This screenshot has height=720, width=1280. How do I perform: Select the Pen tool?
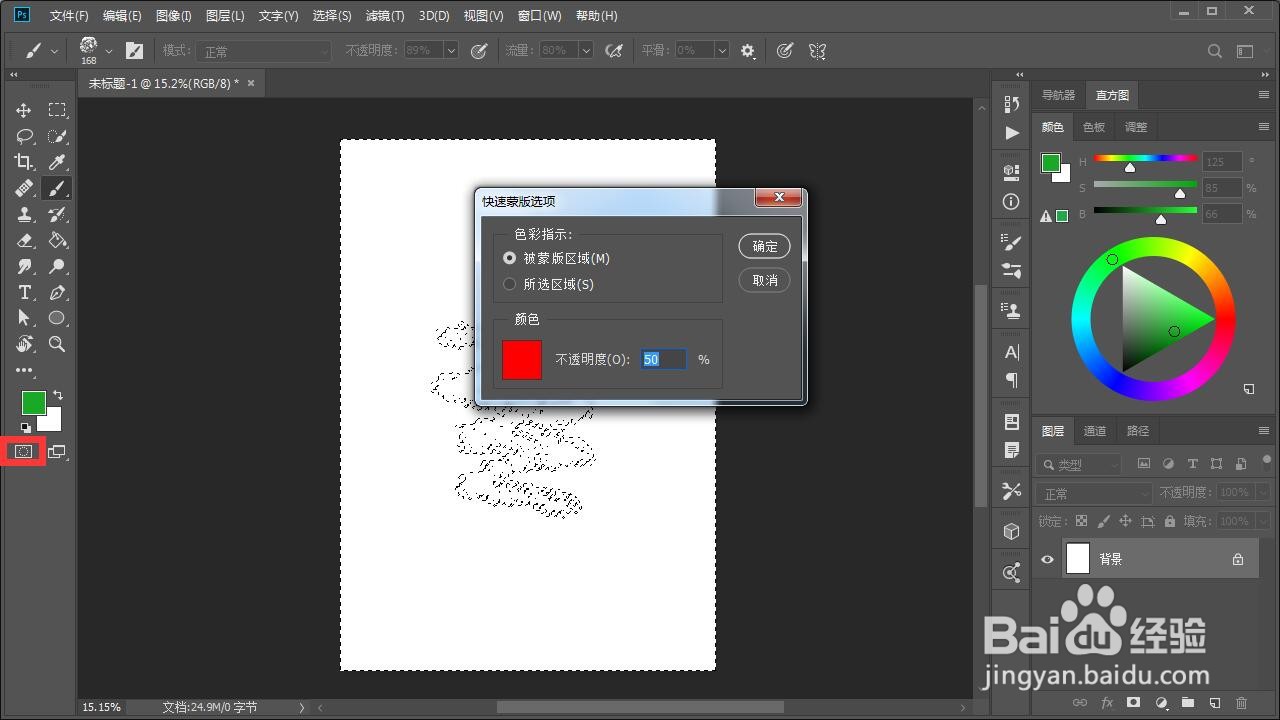(58, 292)
